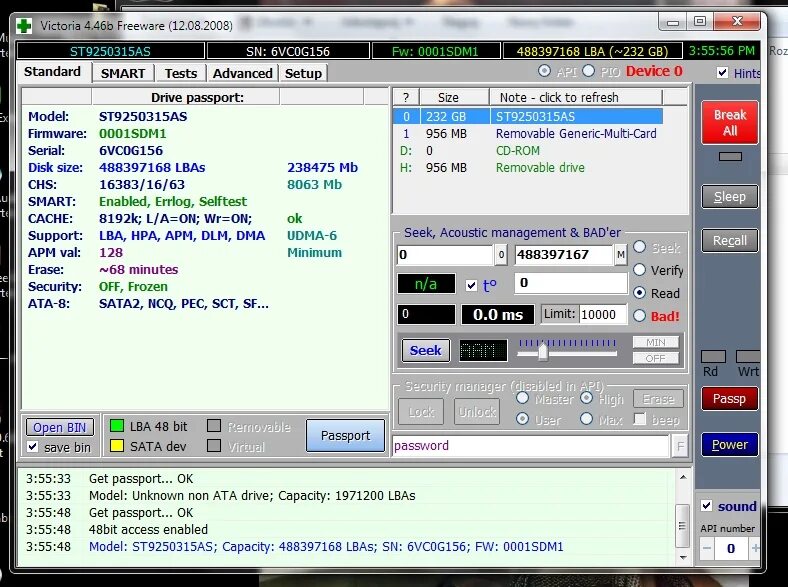The image size is (788, 587).
Task: Increase API number with plus button
Action: (x=754, y=548)
